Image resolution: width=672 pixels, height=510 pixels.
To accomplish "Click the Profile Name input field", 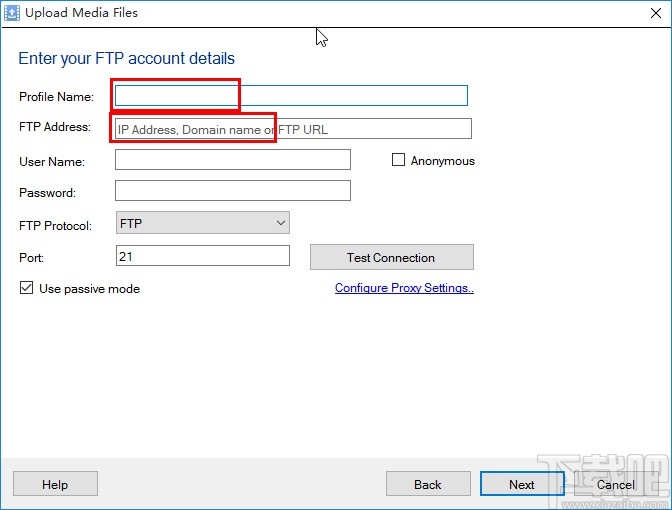I will click(291, 96).
